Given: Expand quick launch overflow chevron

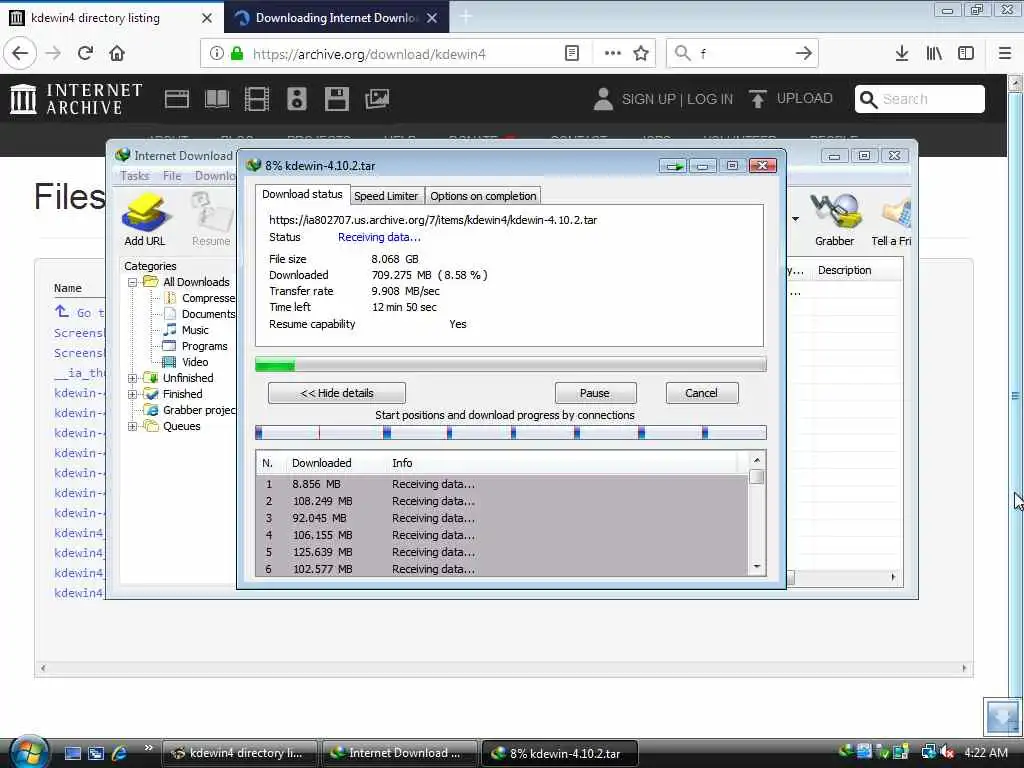Looking at the screenshot, I should [148, 747].
